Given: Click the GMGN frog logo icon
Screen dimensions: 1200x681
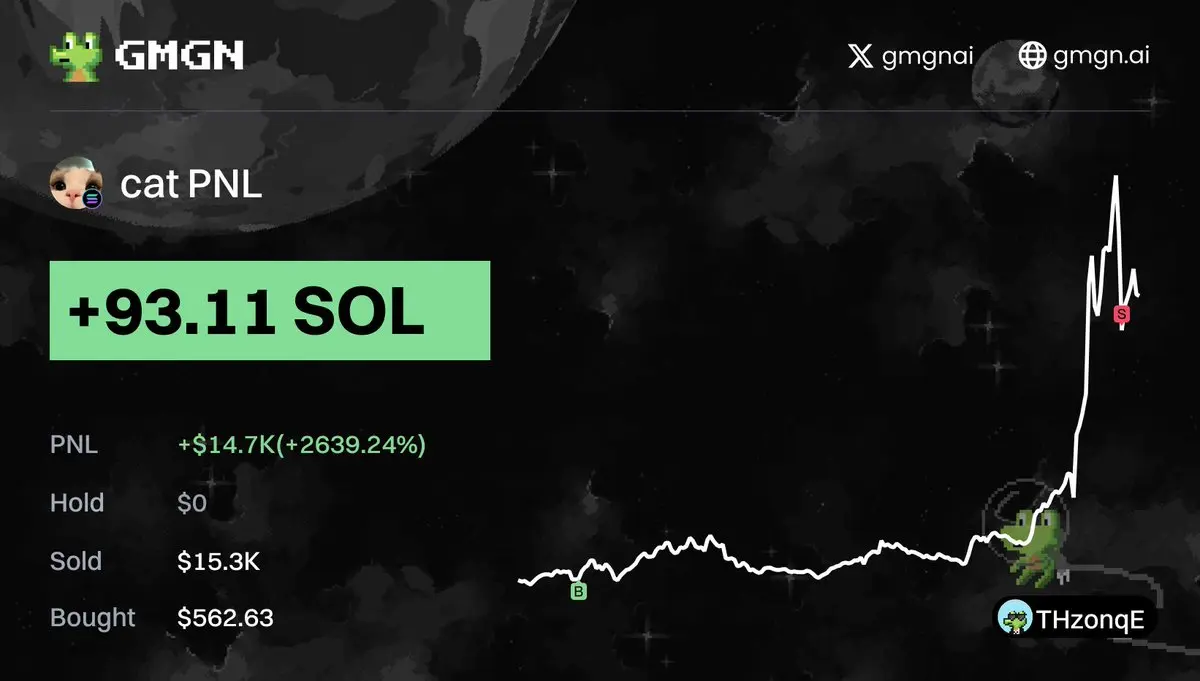Looking at the screenshot, I should click(76, 54).
